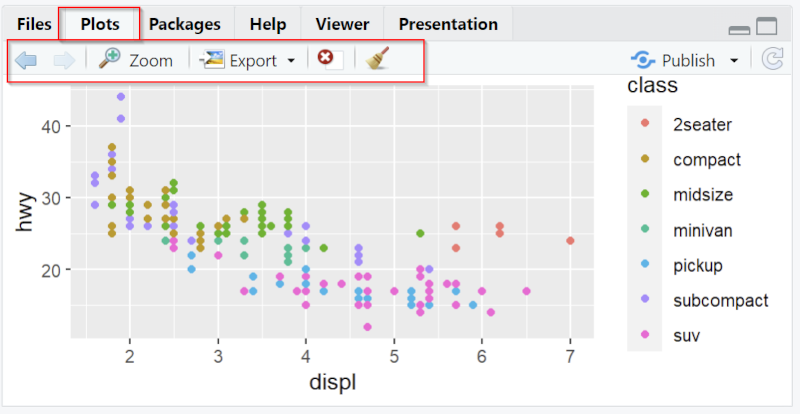This screenshot has width=800, height=414.
Task: Maximize the plots pane
Action: click(x=766, y=26)
